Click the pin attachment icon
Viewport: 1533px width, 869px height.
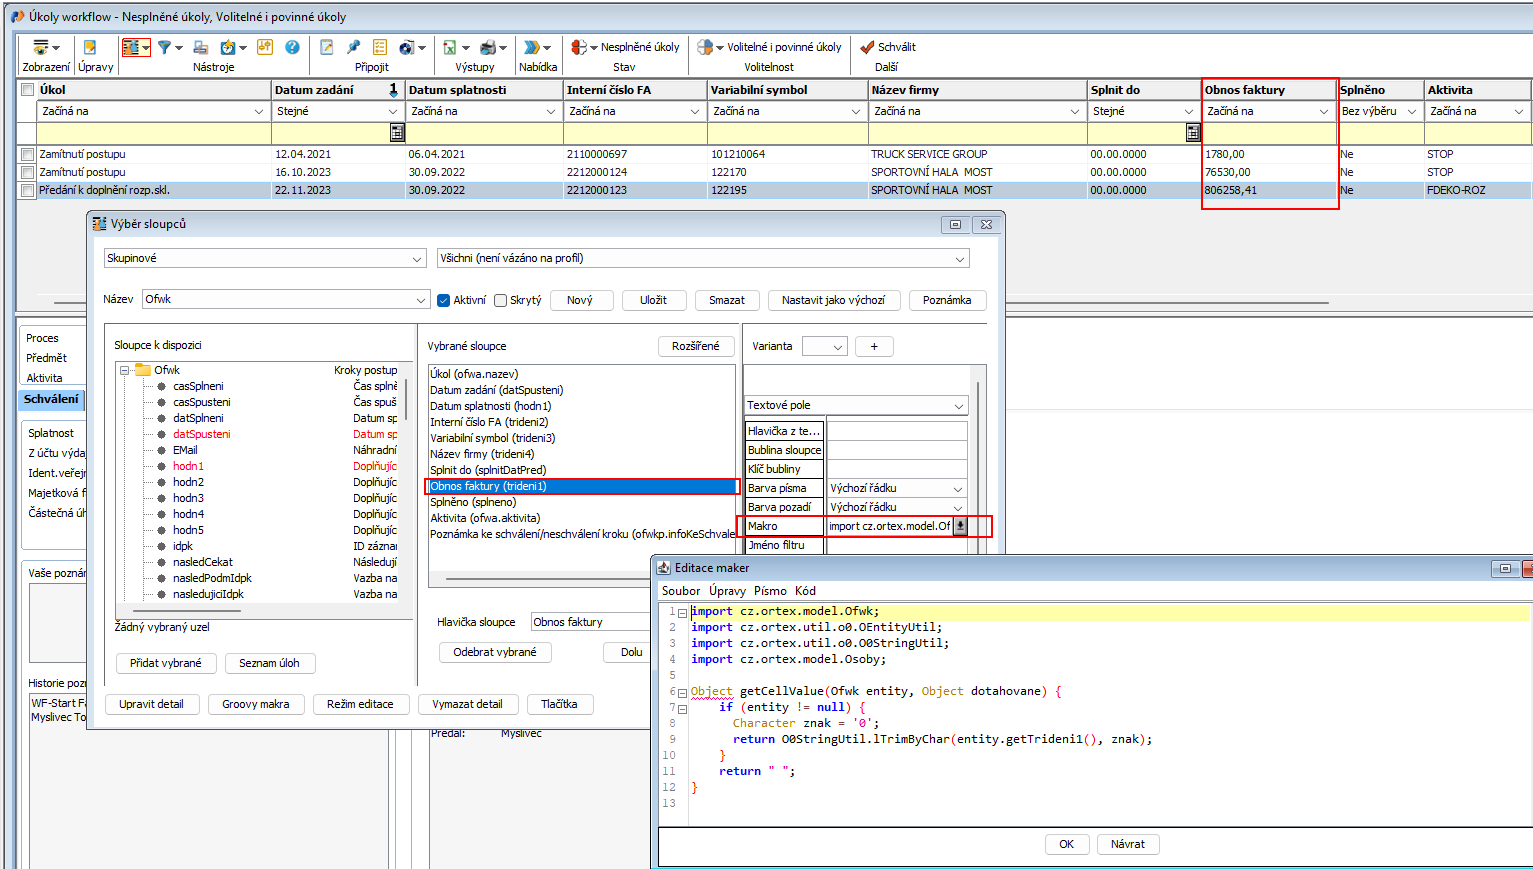353,47
